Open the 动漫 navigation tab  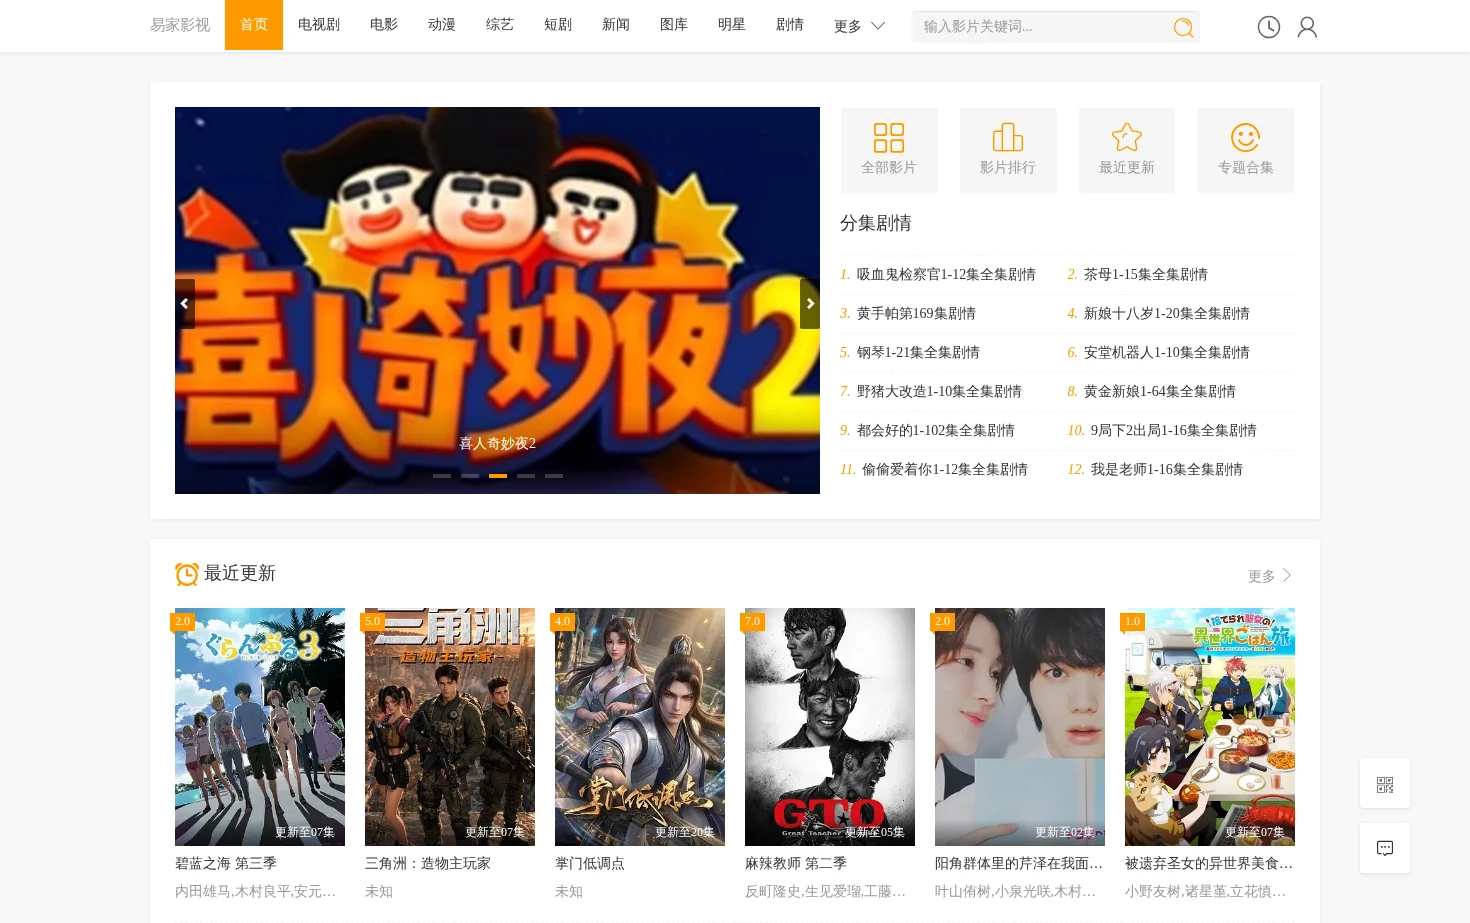tap(442, 25)
